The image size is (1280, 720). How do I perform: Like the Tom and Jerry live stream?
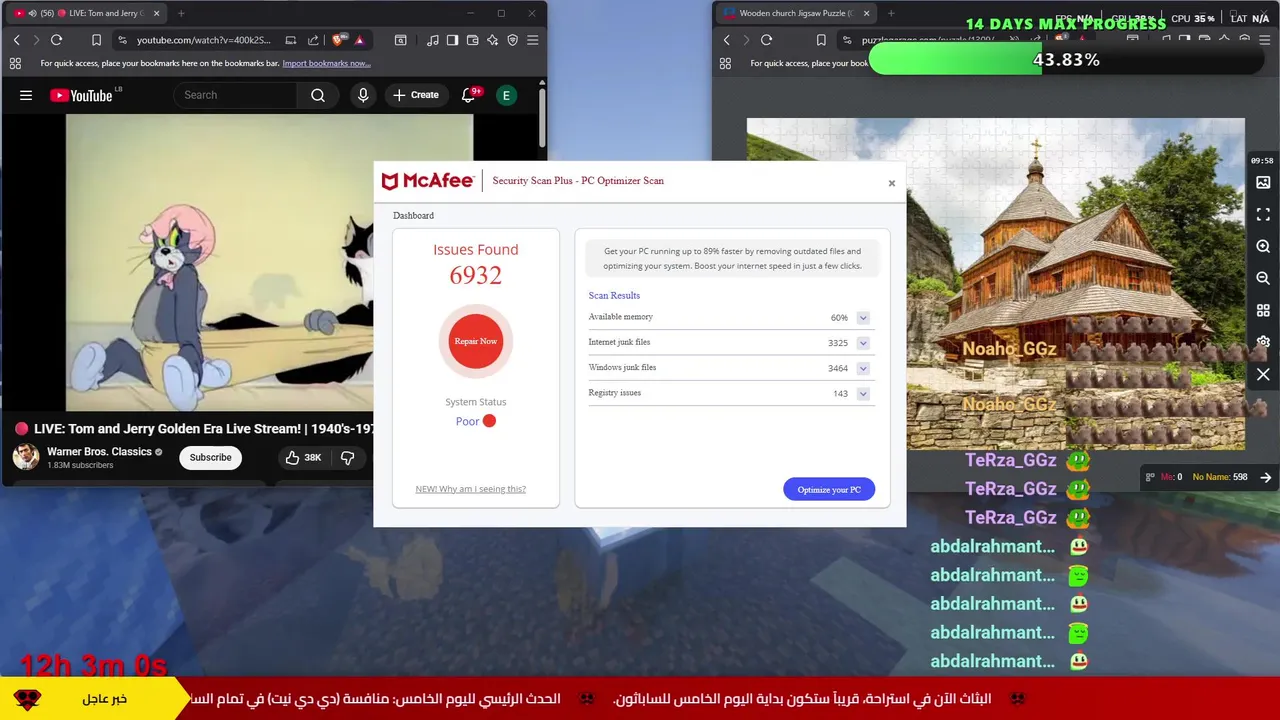tap(303, 457)
